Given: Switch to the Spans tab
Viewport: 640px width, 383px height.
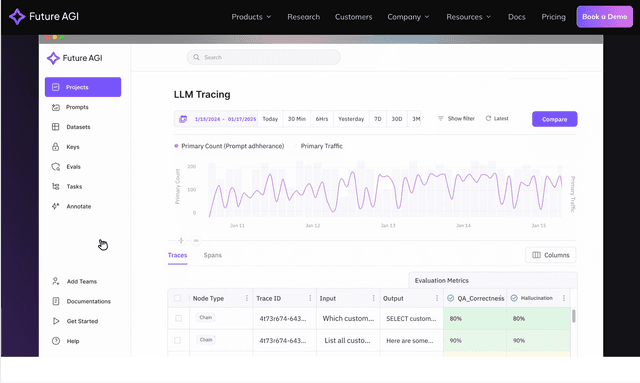Looking at the screenshot, I should (213, 255).
